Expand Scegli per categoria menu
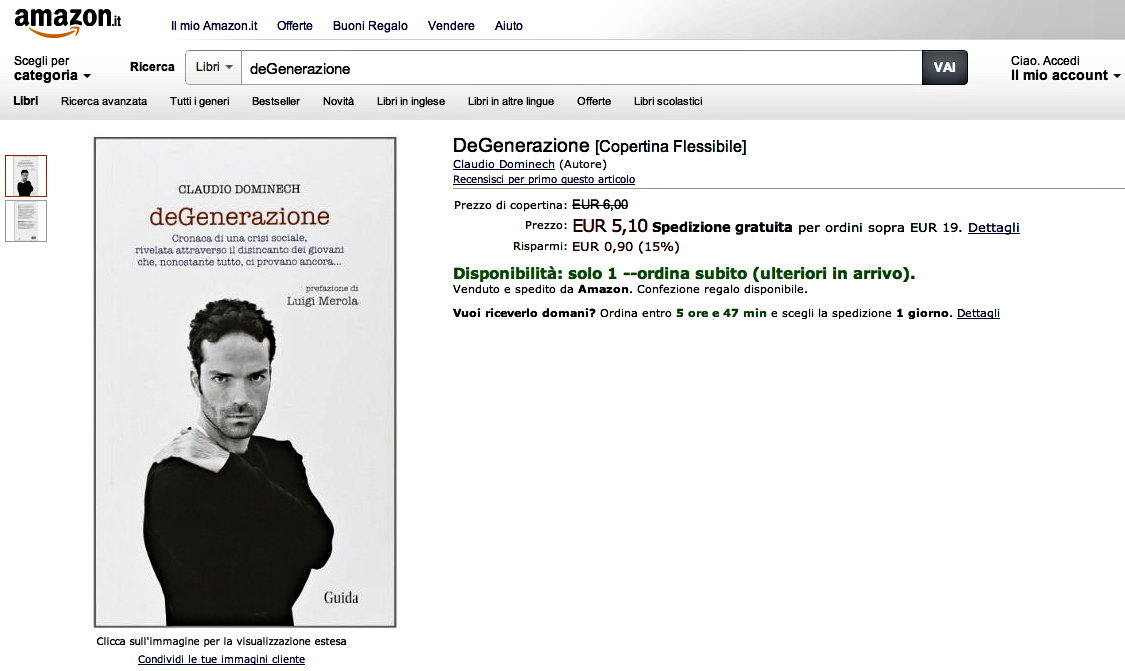Screen dimensions: 1125x671 [52, 68]
